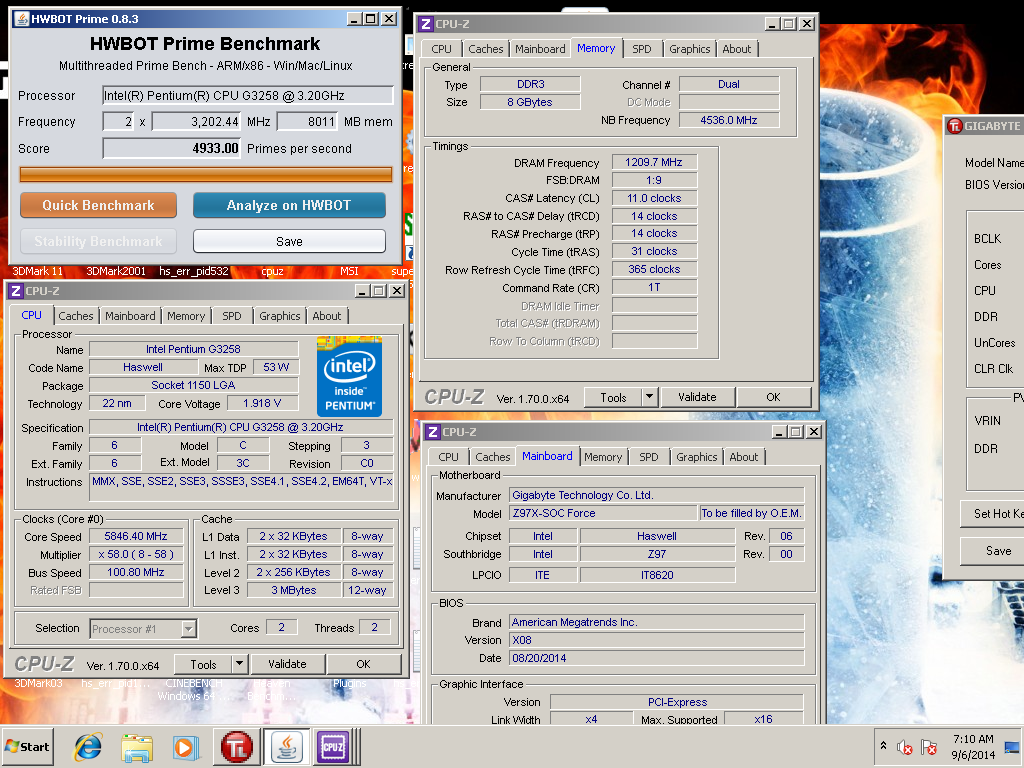Click the volume muted tray icon
Image resolution: width=1024 pixels, height=768 pixels.
[904, 747]
